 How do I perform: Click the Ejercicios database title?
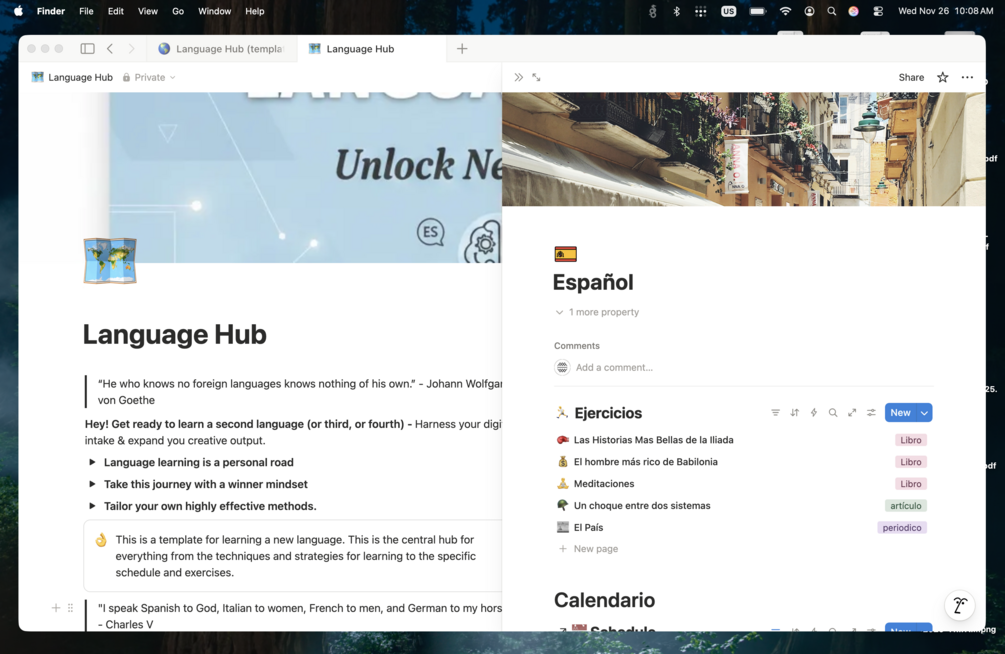[x=608, y=413]
